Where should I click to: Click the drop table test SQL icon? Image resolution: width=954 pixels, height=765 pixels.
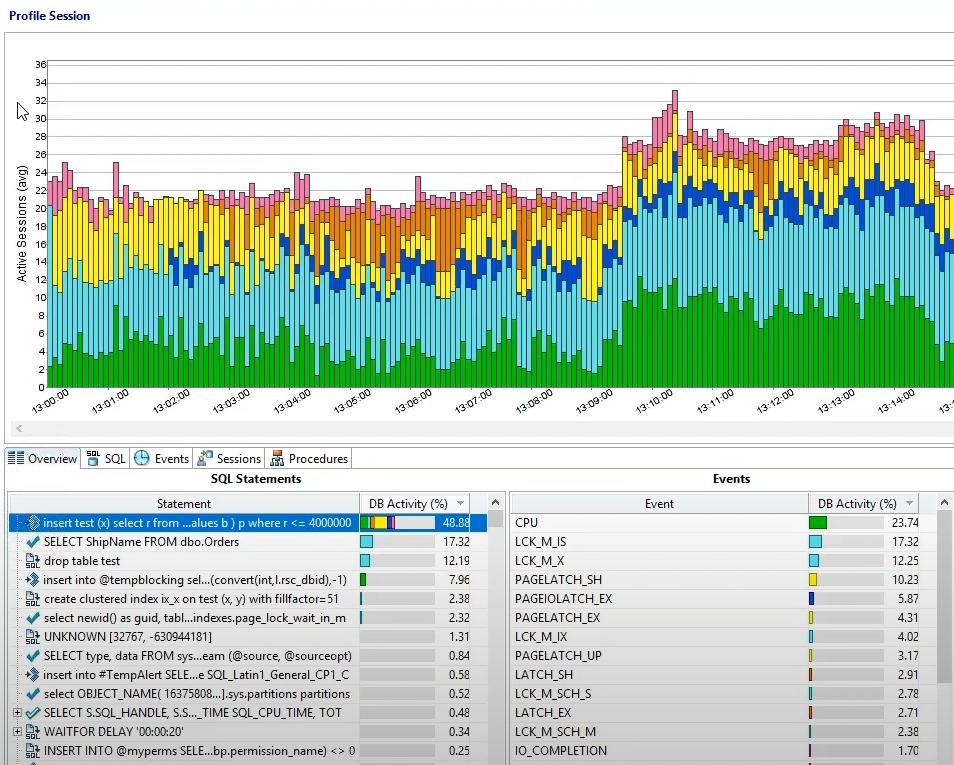pos(33,561)
